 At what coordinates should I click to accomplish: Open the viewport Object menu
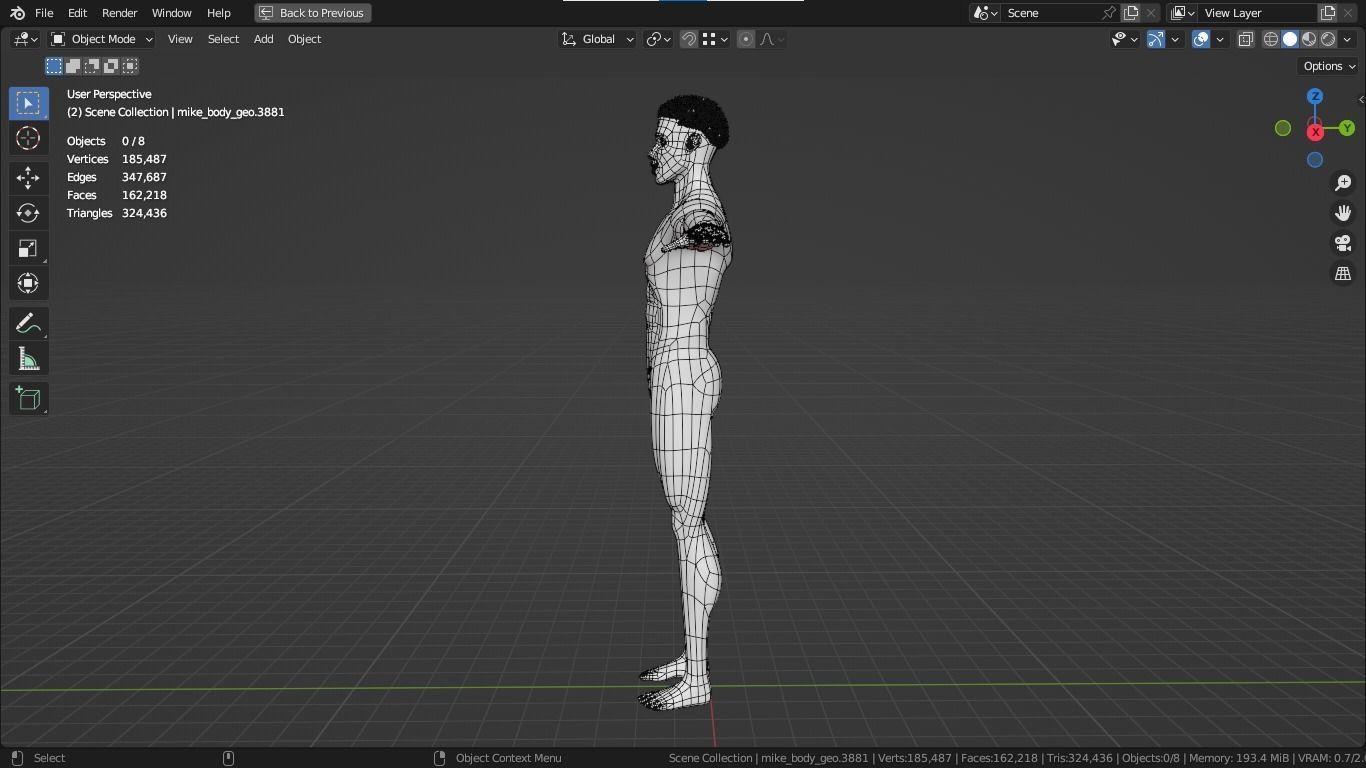click(x=304, y=39)
